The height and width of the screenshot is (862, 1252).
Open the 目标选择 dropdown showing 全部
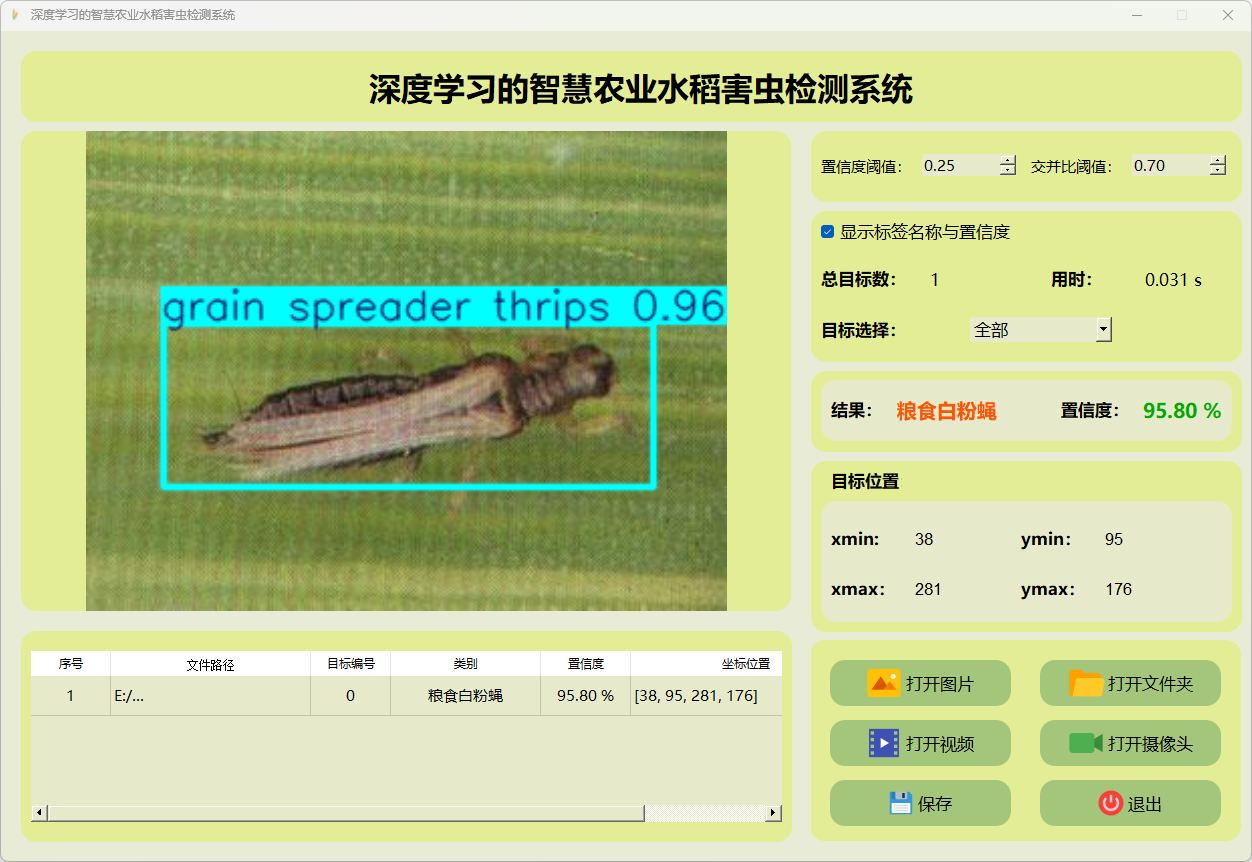(x=1041, y=329)
